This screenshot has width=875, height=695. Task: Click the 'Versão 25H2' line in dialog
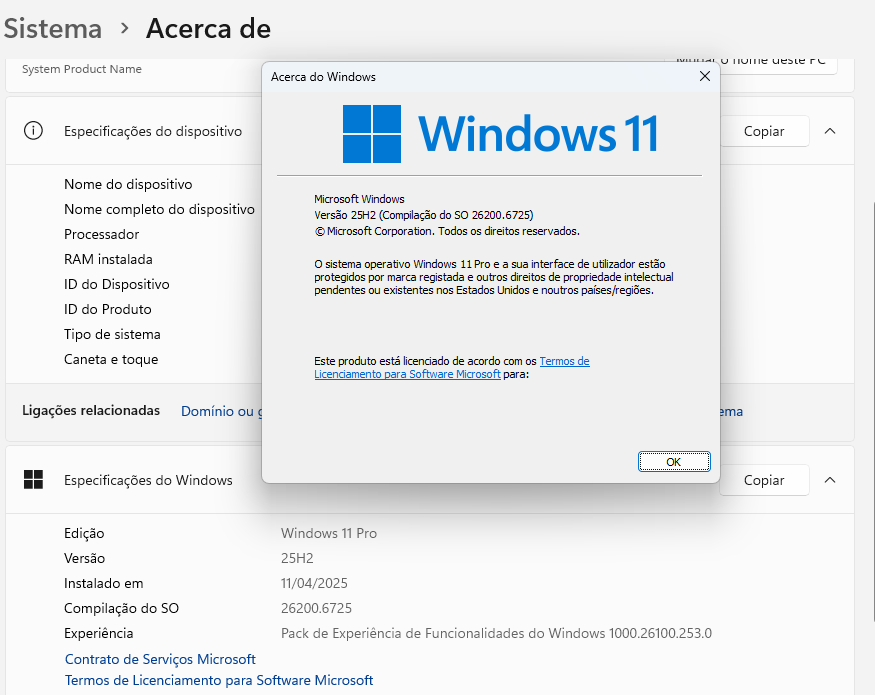(424, 215)
